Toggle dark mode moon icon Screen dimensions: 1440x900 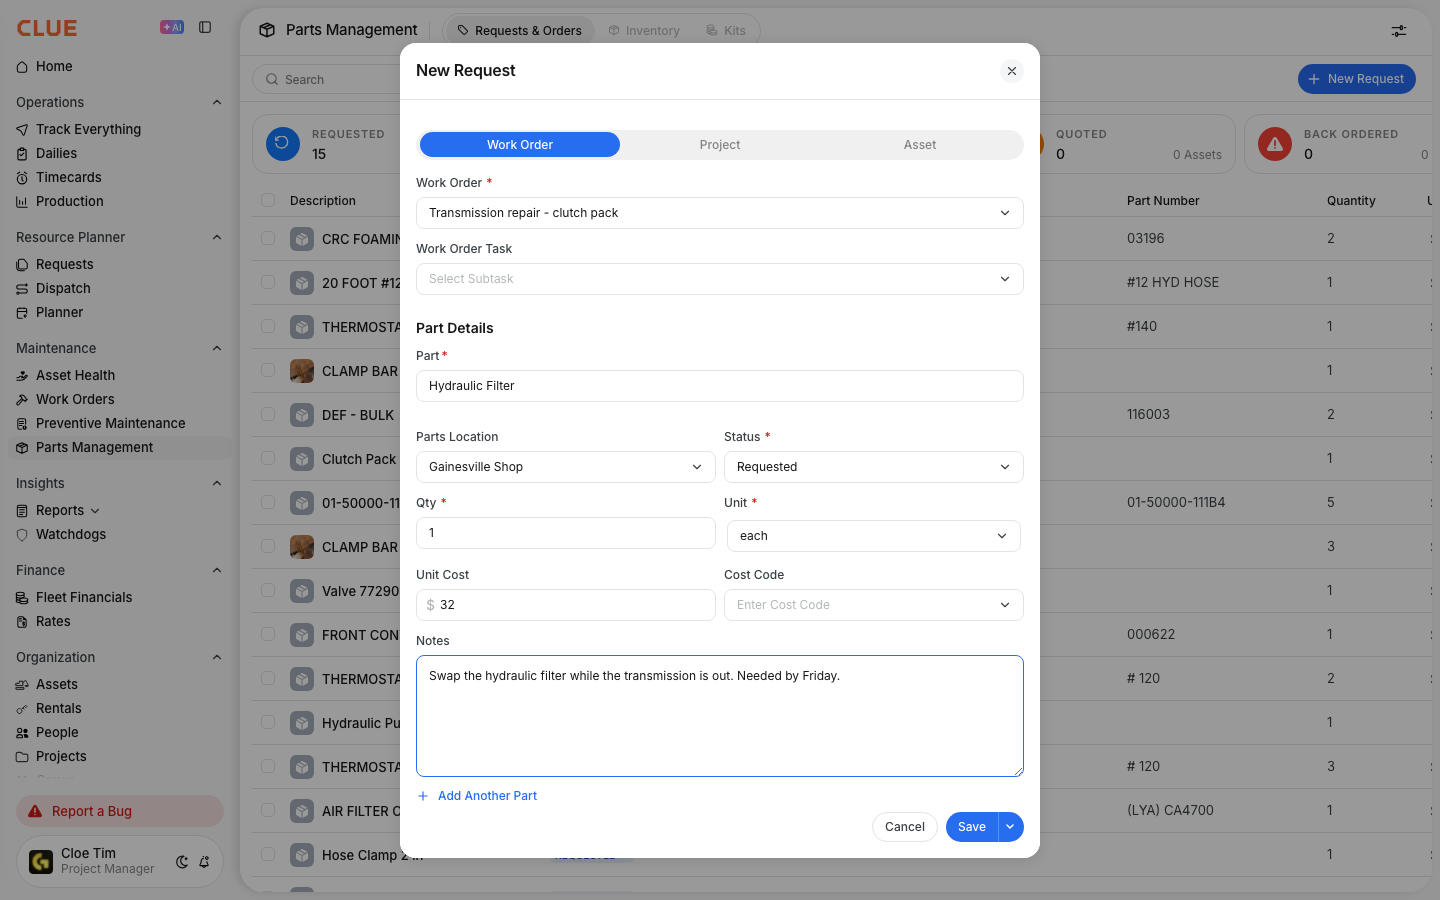[x=182, y=861]
